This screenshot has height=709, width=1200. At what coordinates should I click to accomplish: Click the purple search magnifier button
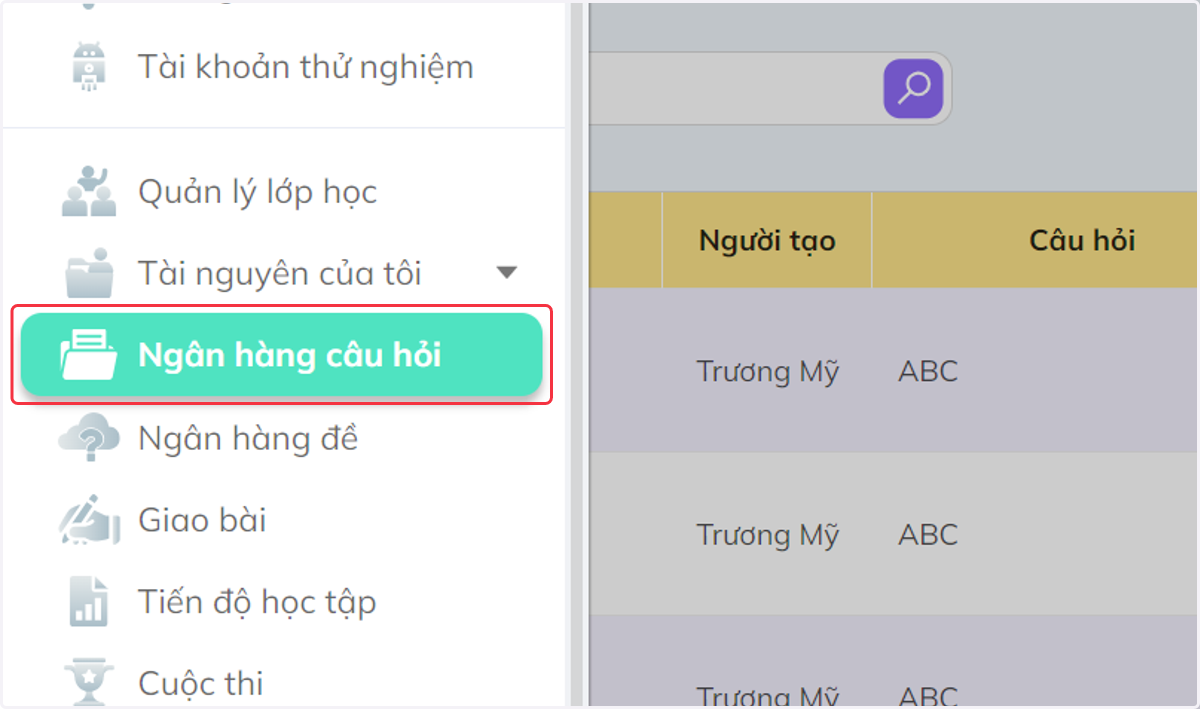[913, 89]
